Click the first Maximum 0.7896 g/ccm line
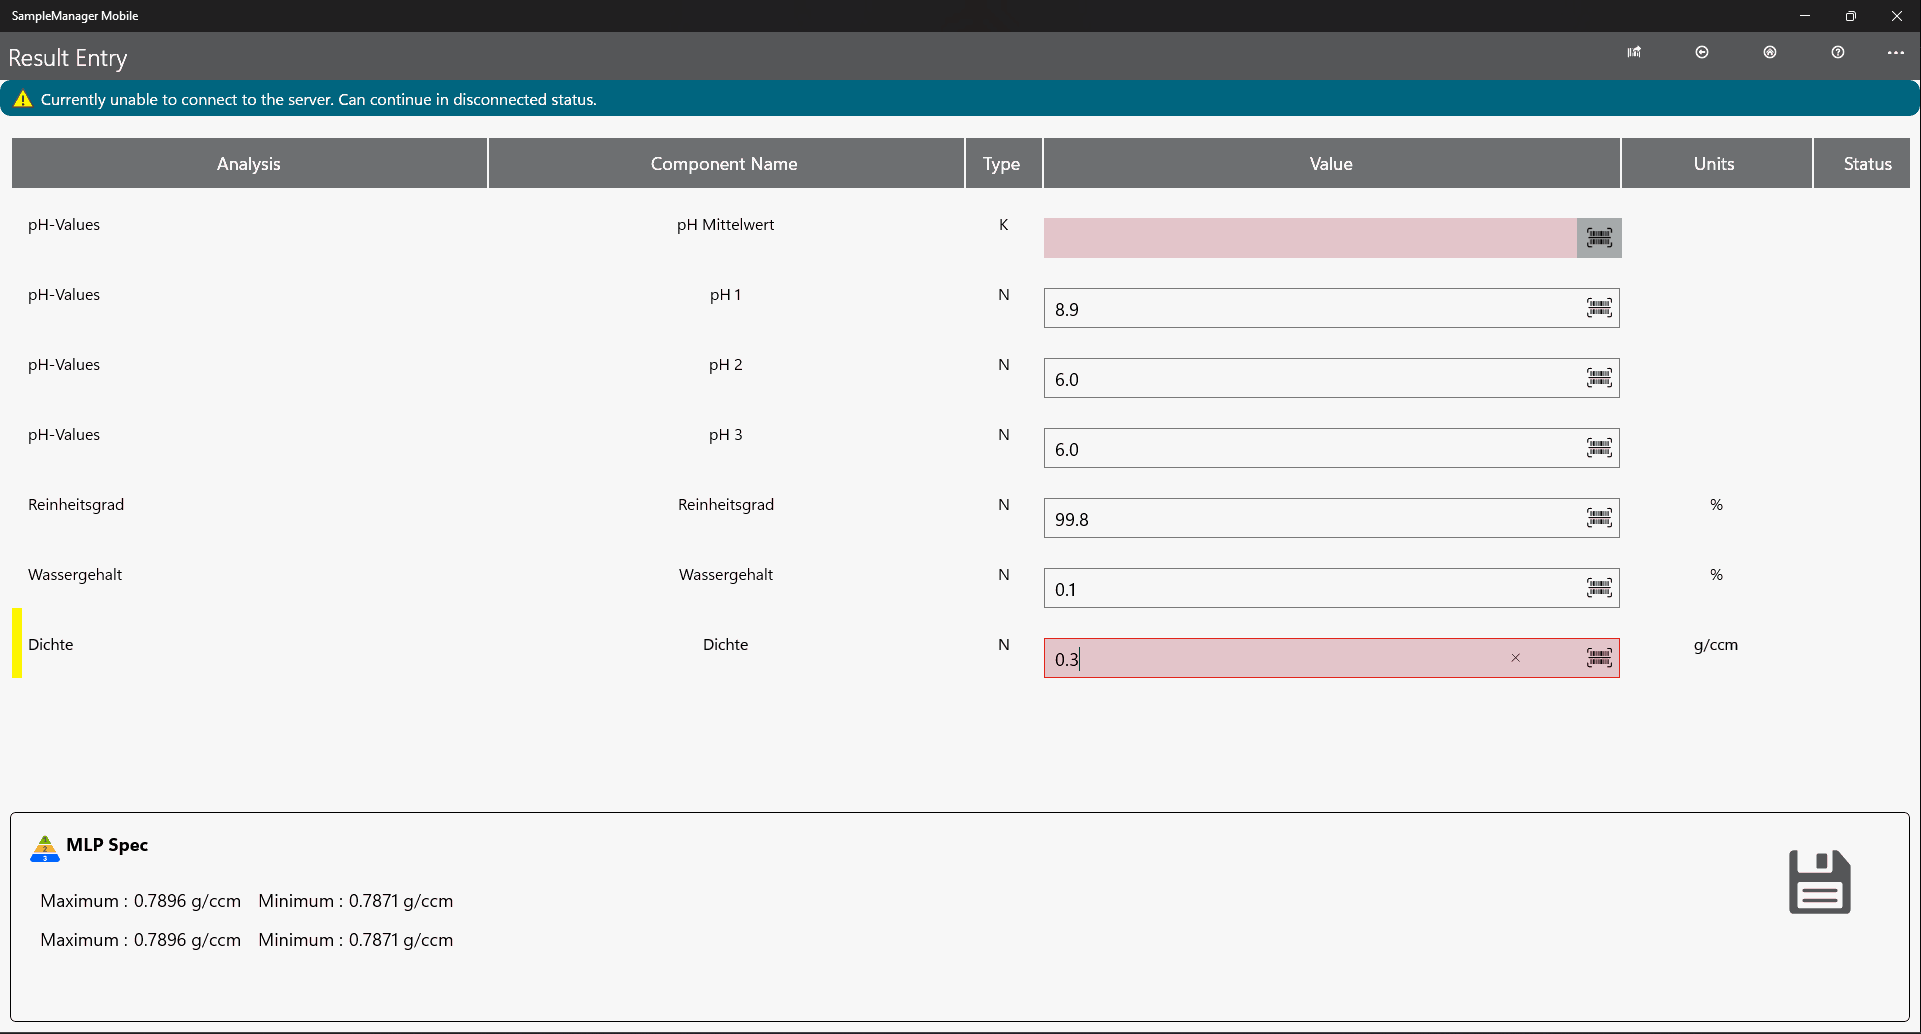The image size is (1921, 1034). coord(140,901)
